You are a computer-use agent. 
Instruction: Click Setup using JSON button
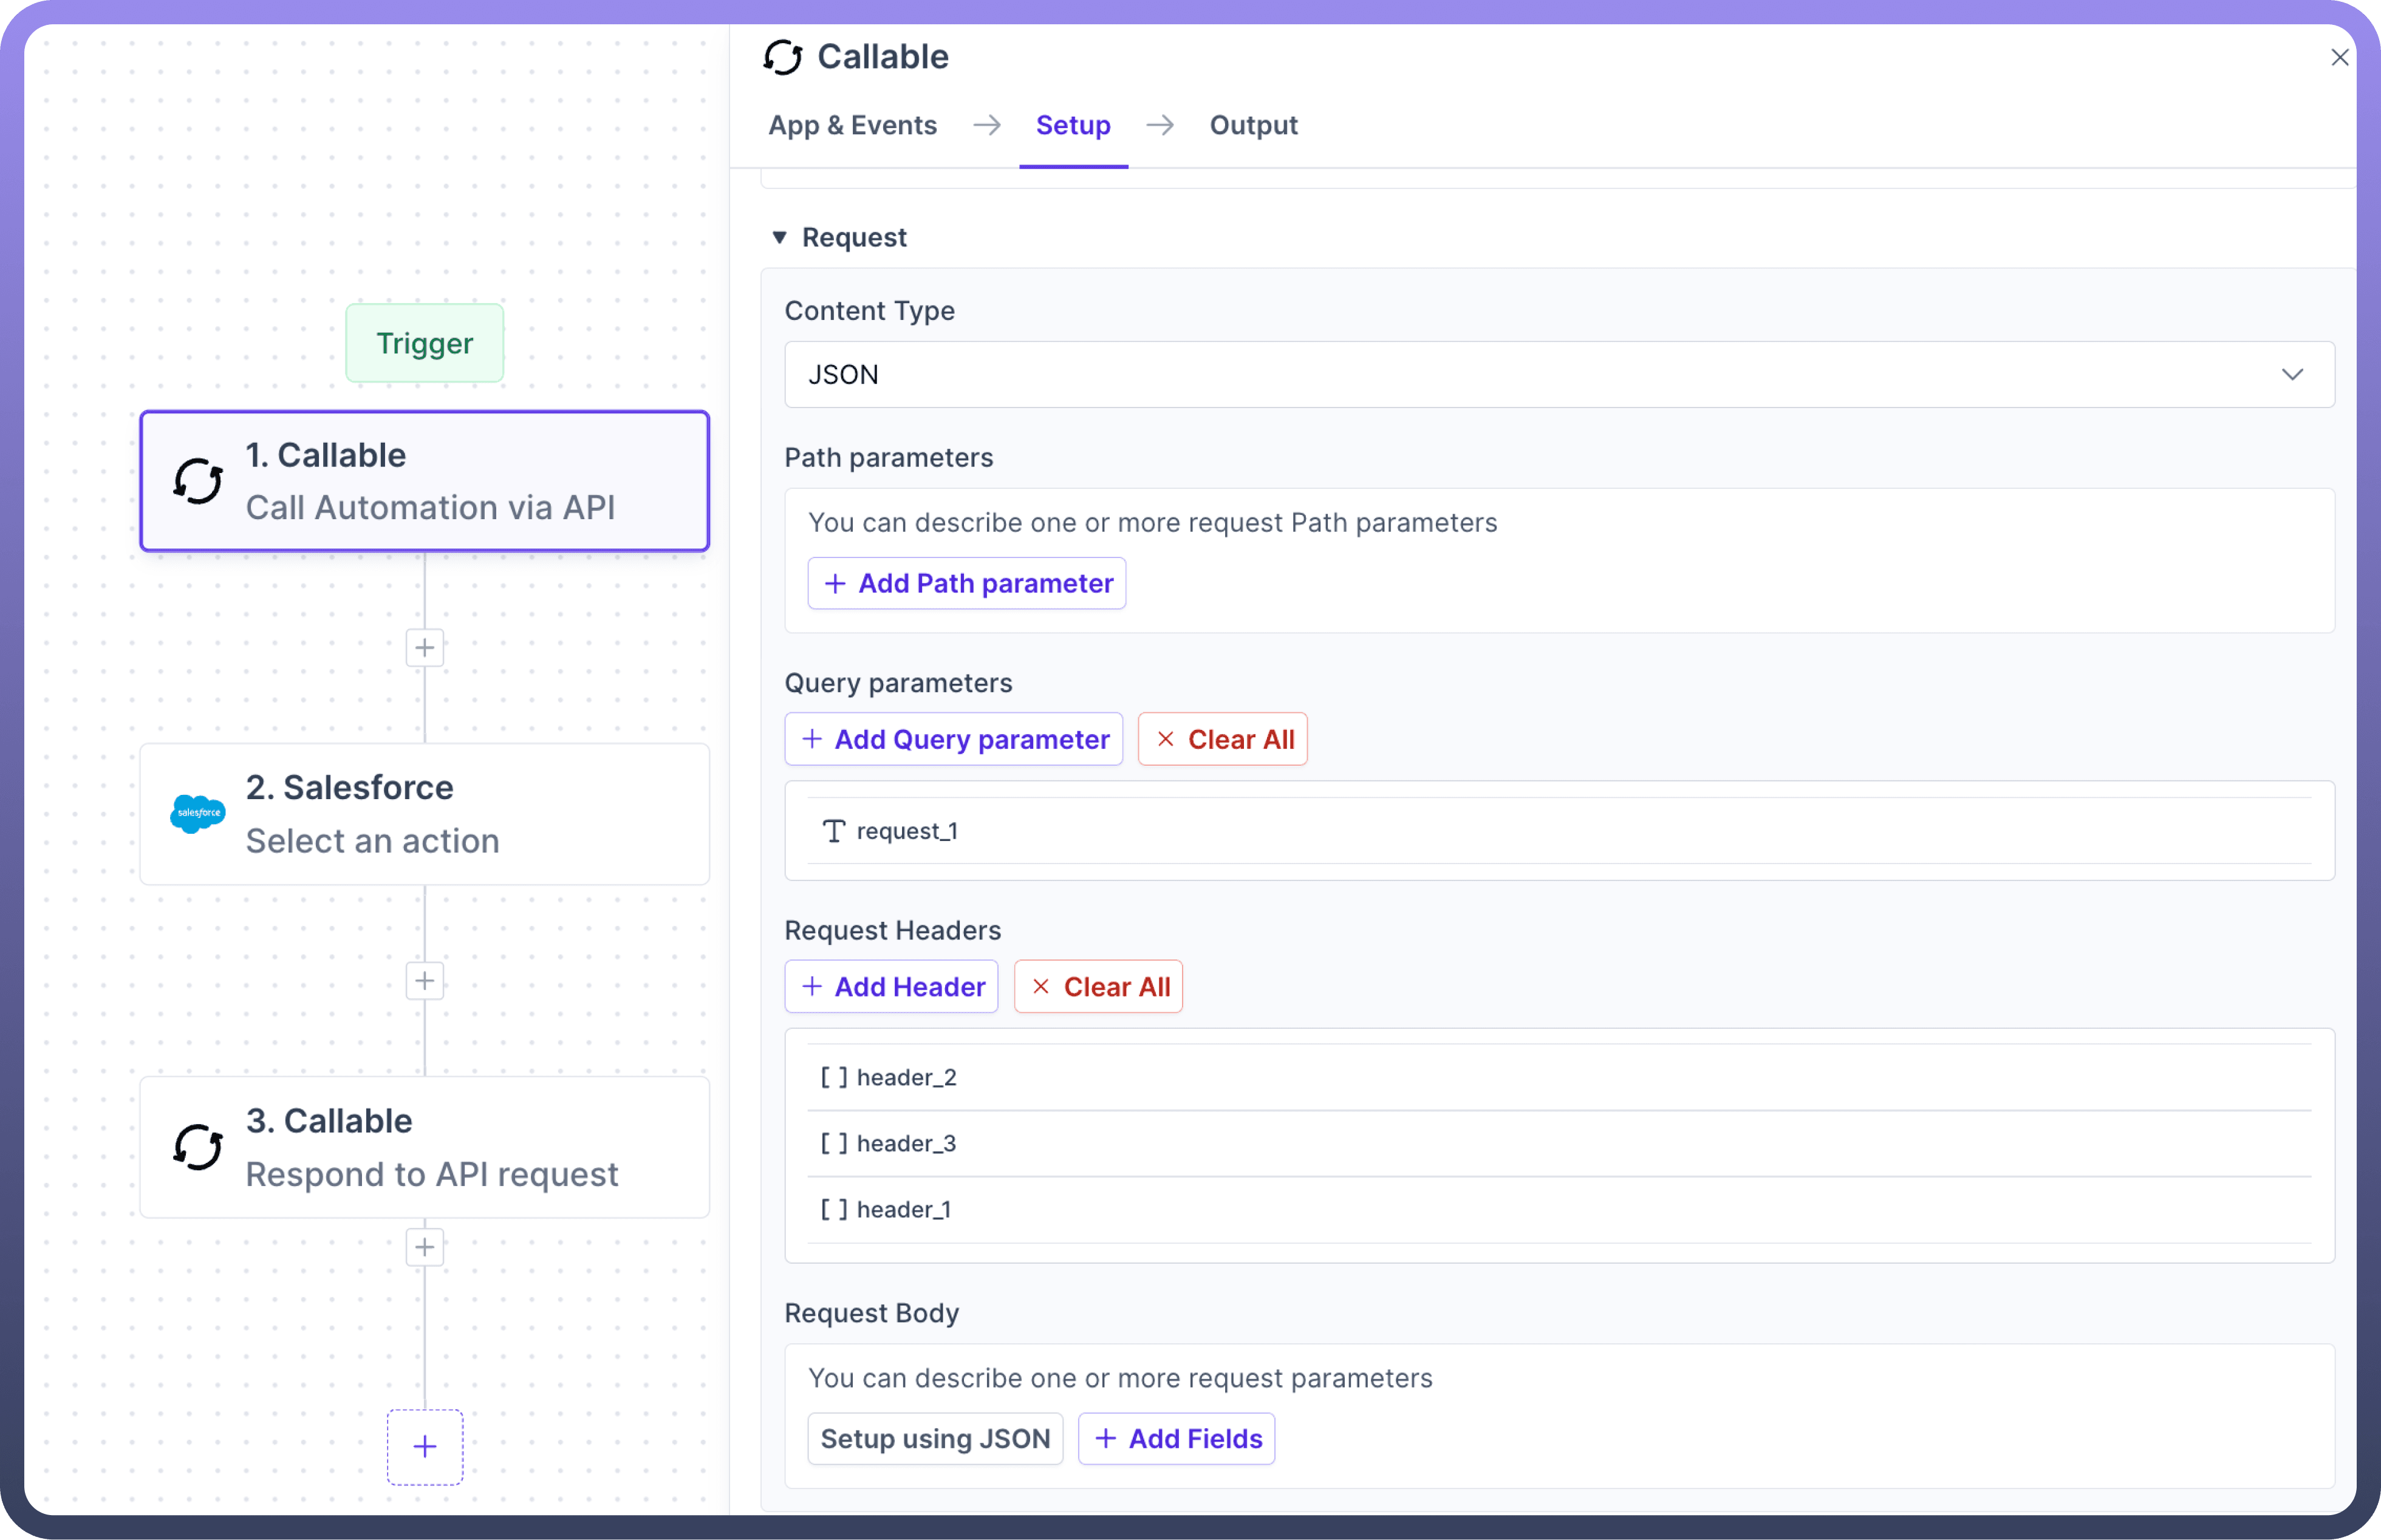tap(934, 1438)
